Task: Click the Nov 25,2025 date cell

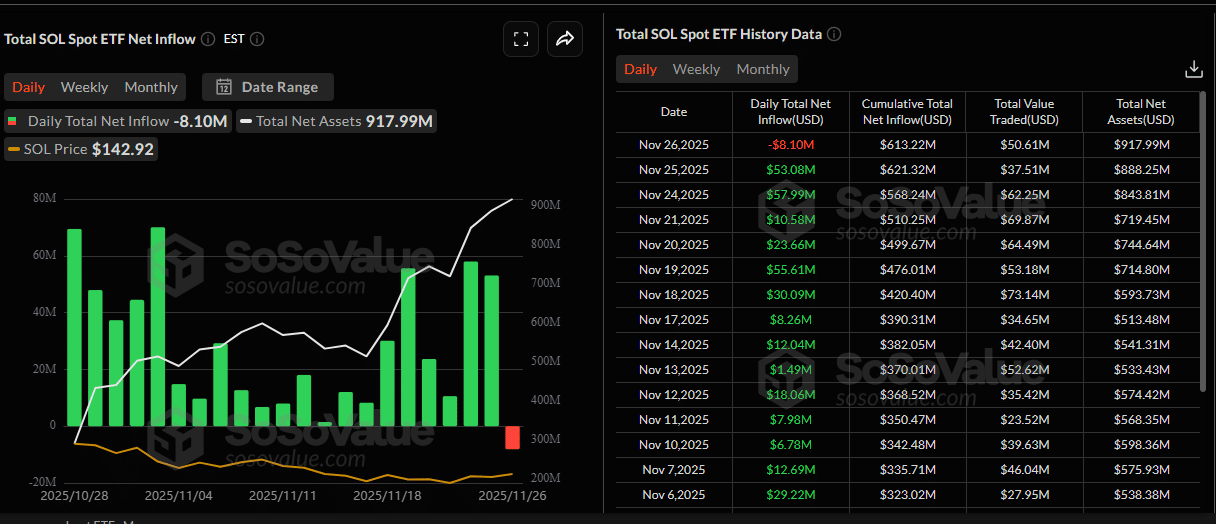Action: (674, 170)
